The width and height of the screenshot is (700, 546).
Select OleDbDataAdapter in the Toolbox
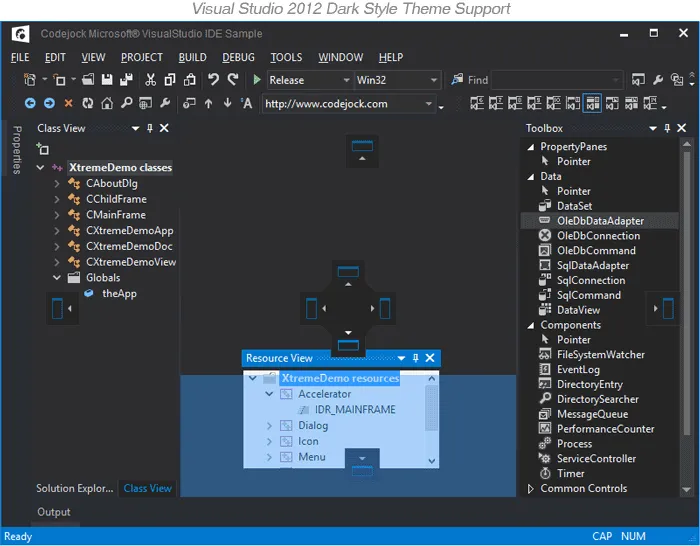click(x=600, y=221)
